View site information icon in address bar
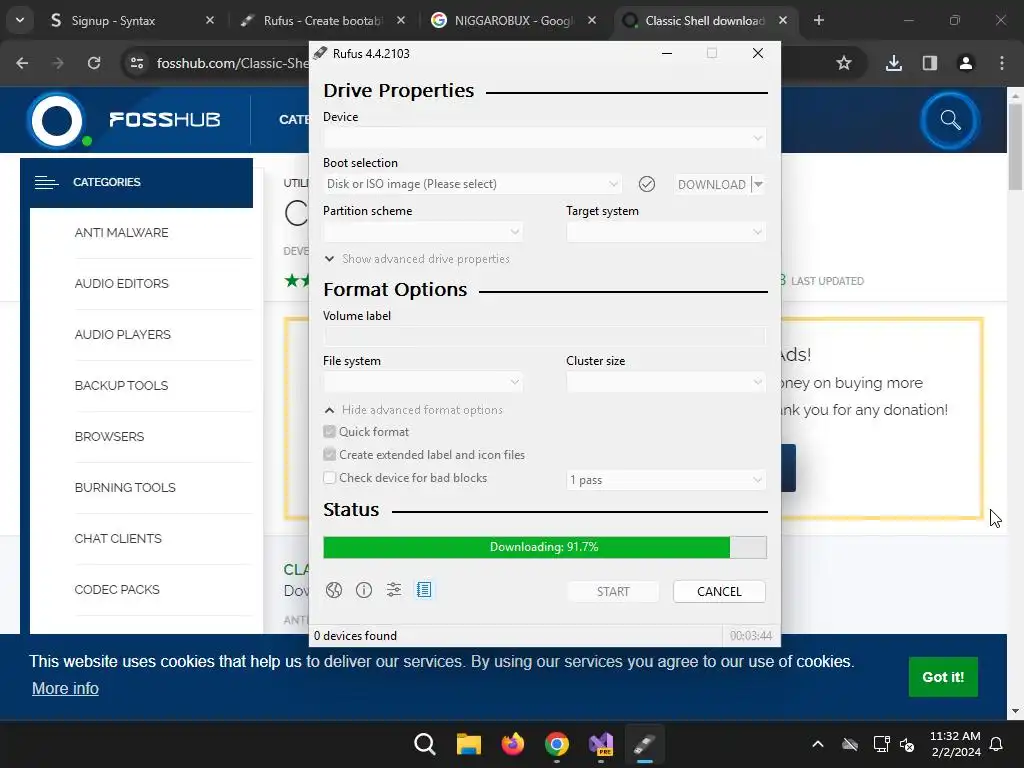The image size is (1024, 768). [137, 63]
